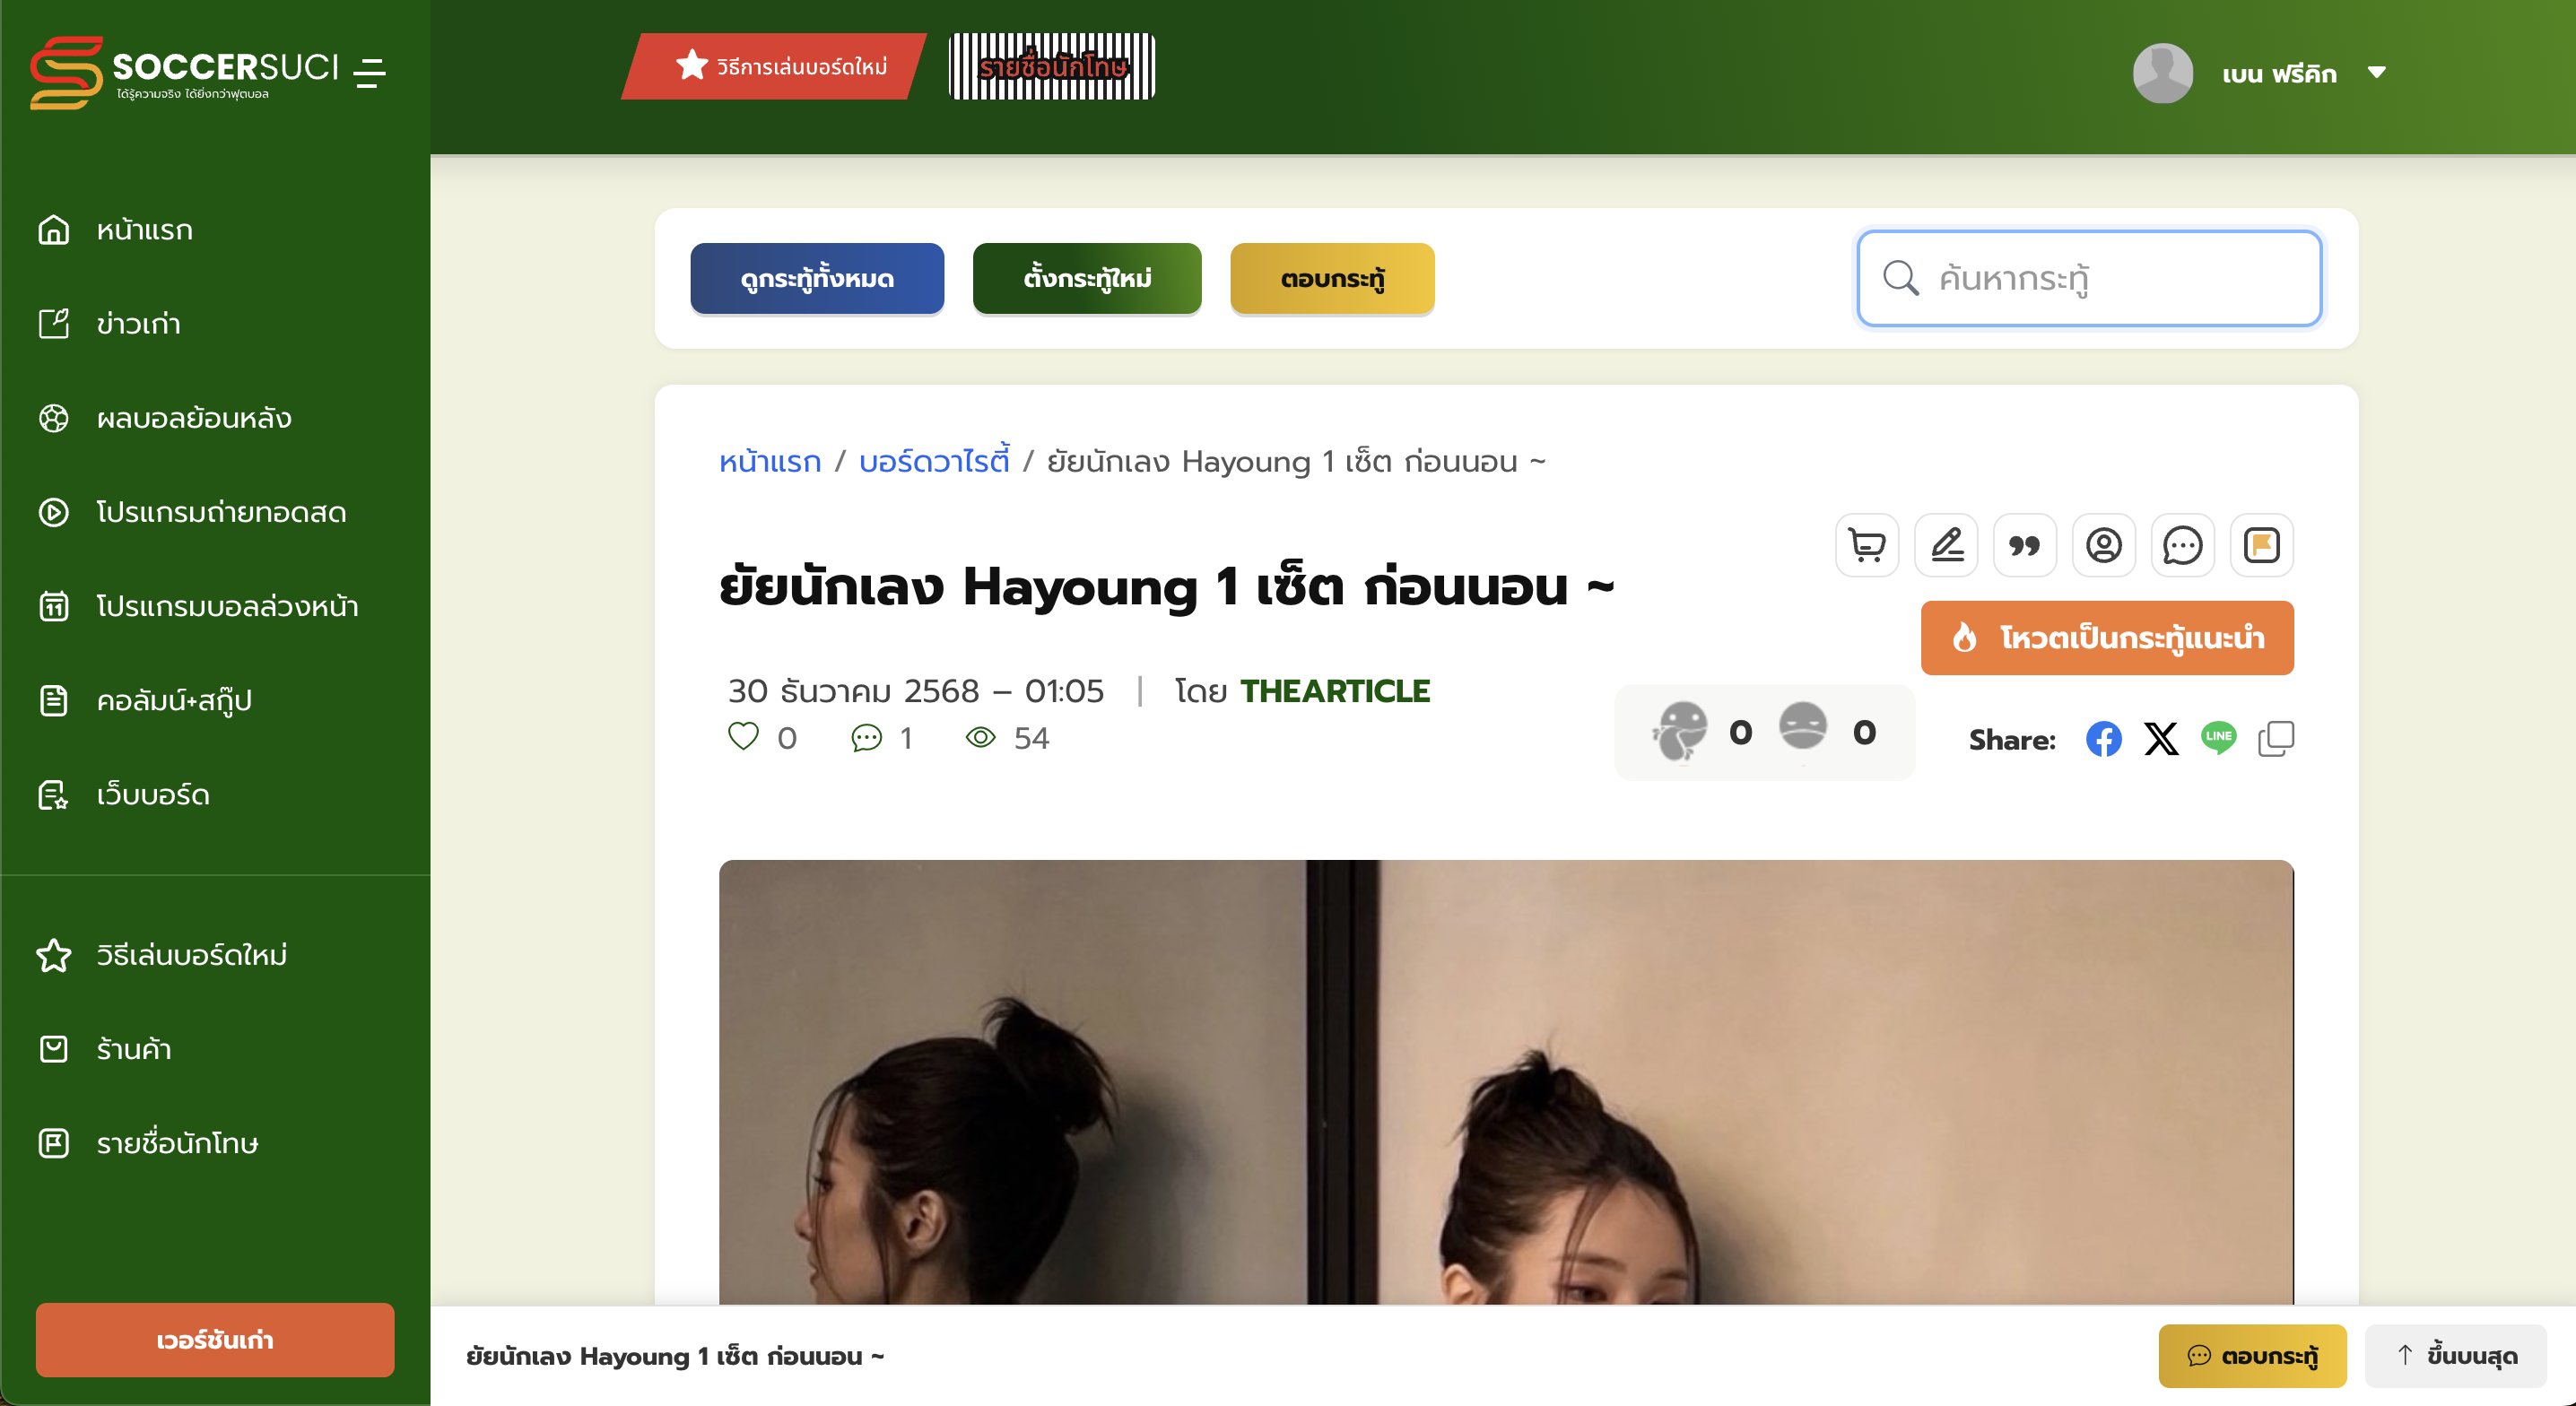Viewport: 2576px width, 1406px height.
Task: Share the post on X
Action: click(2161, 739)
